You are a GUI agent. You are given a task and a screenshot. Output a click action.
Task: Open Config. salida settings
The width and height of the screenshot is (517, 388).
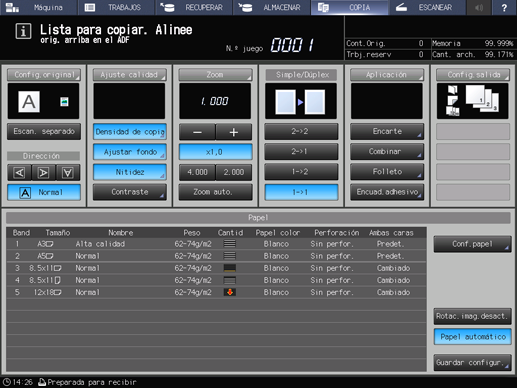pyautogui.click(x=473, y=75)
